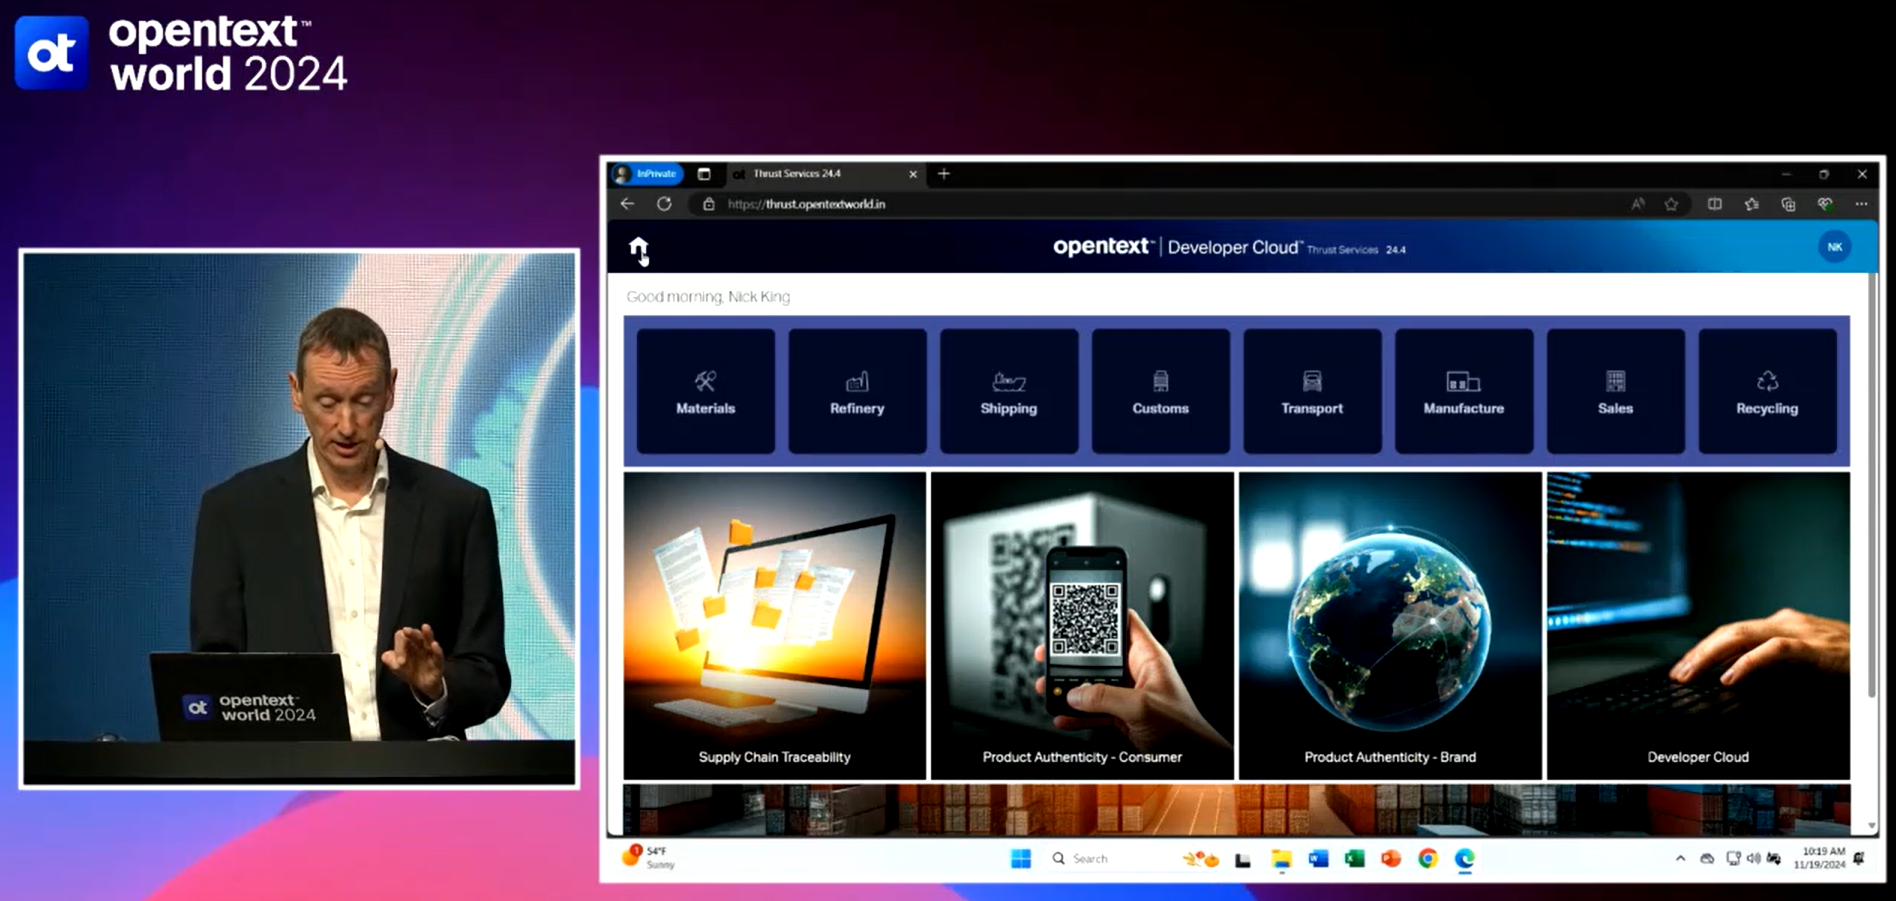Click the Customs tile
Screen dimensions: 1896x901
[1160, 391]
